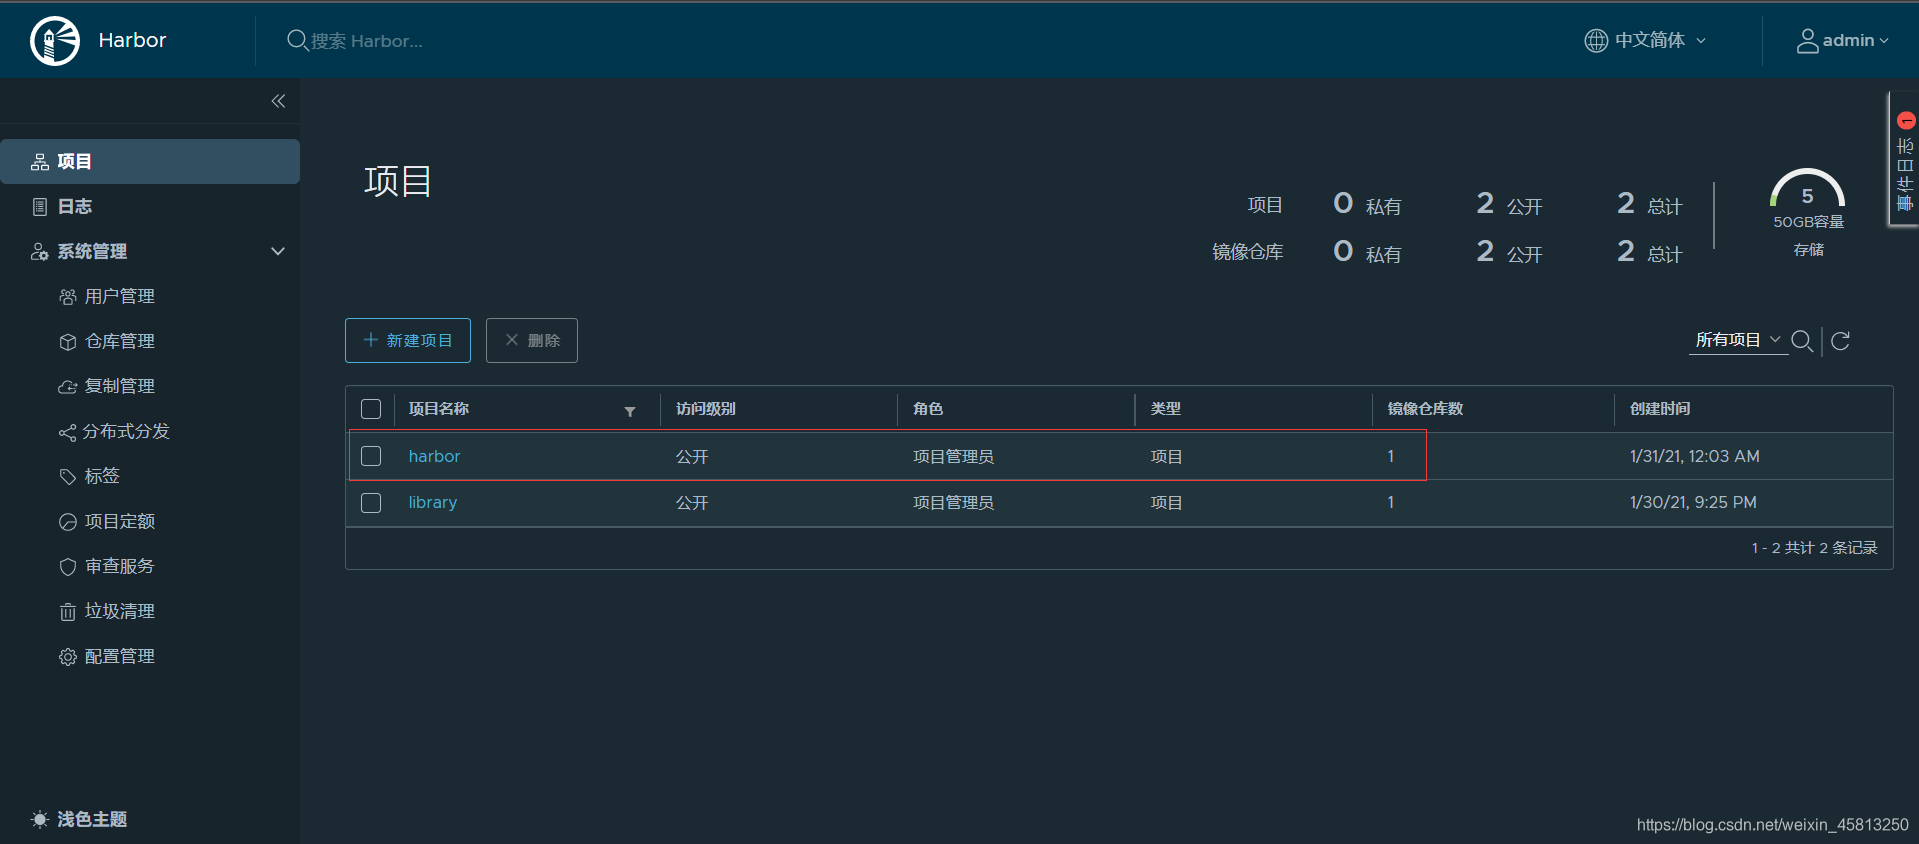Image resolution: width=1919 pixels, height=844 pixels.
Task: Click the 50GB容量 storage label
Action: (1808, 222)
